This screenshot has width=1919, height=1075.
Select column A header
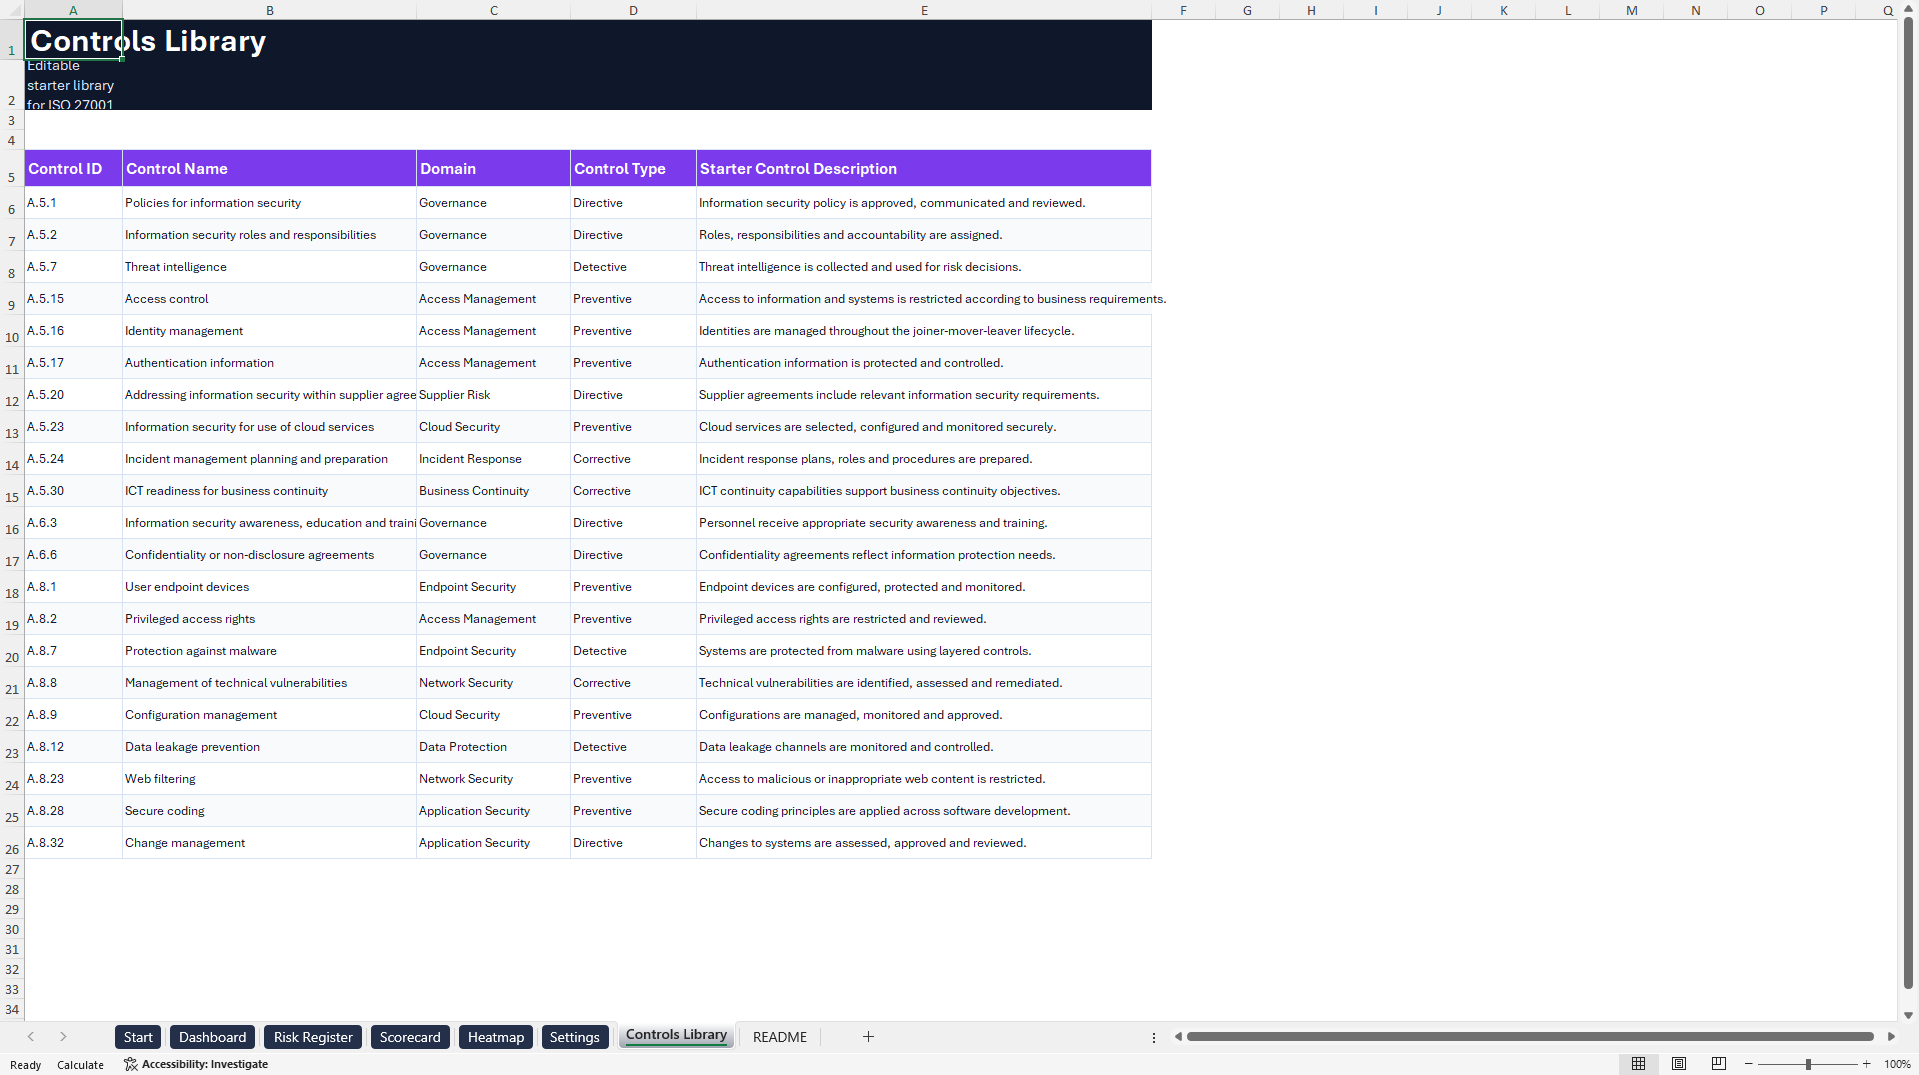pyautogui.click(x=73, y=10)
